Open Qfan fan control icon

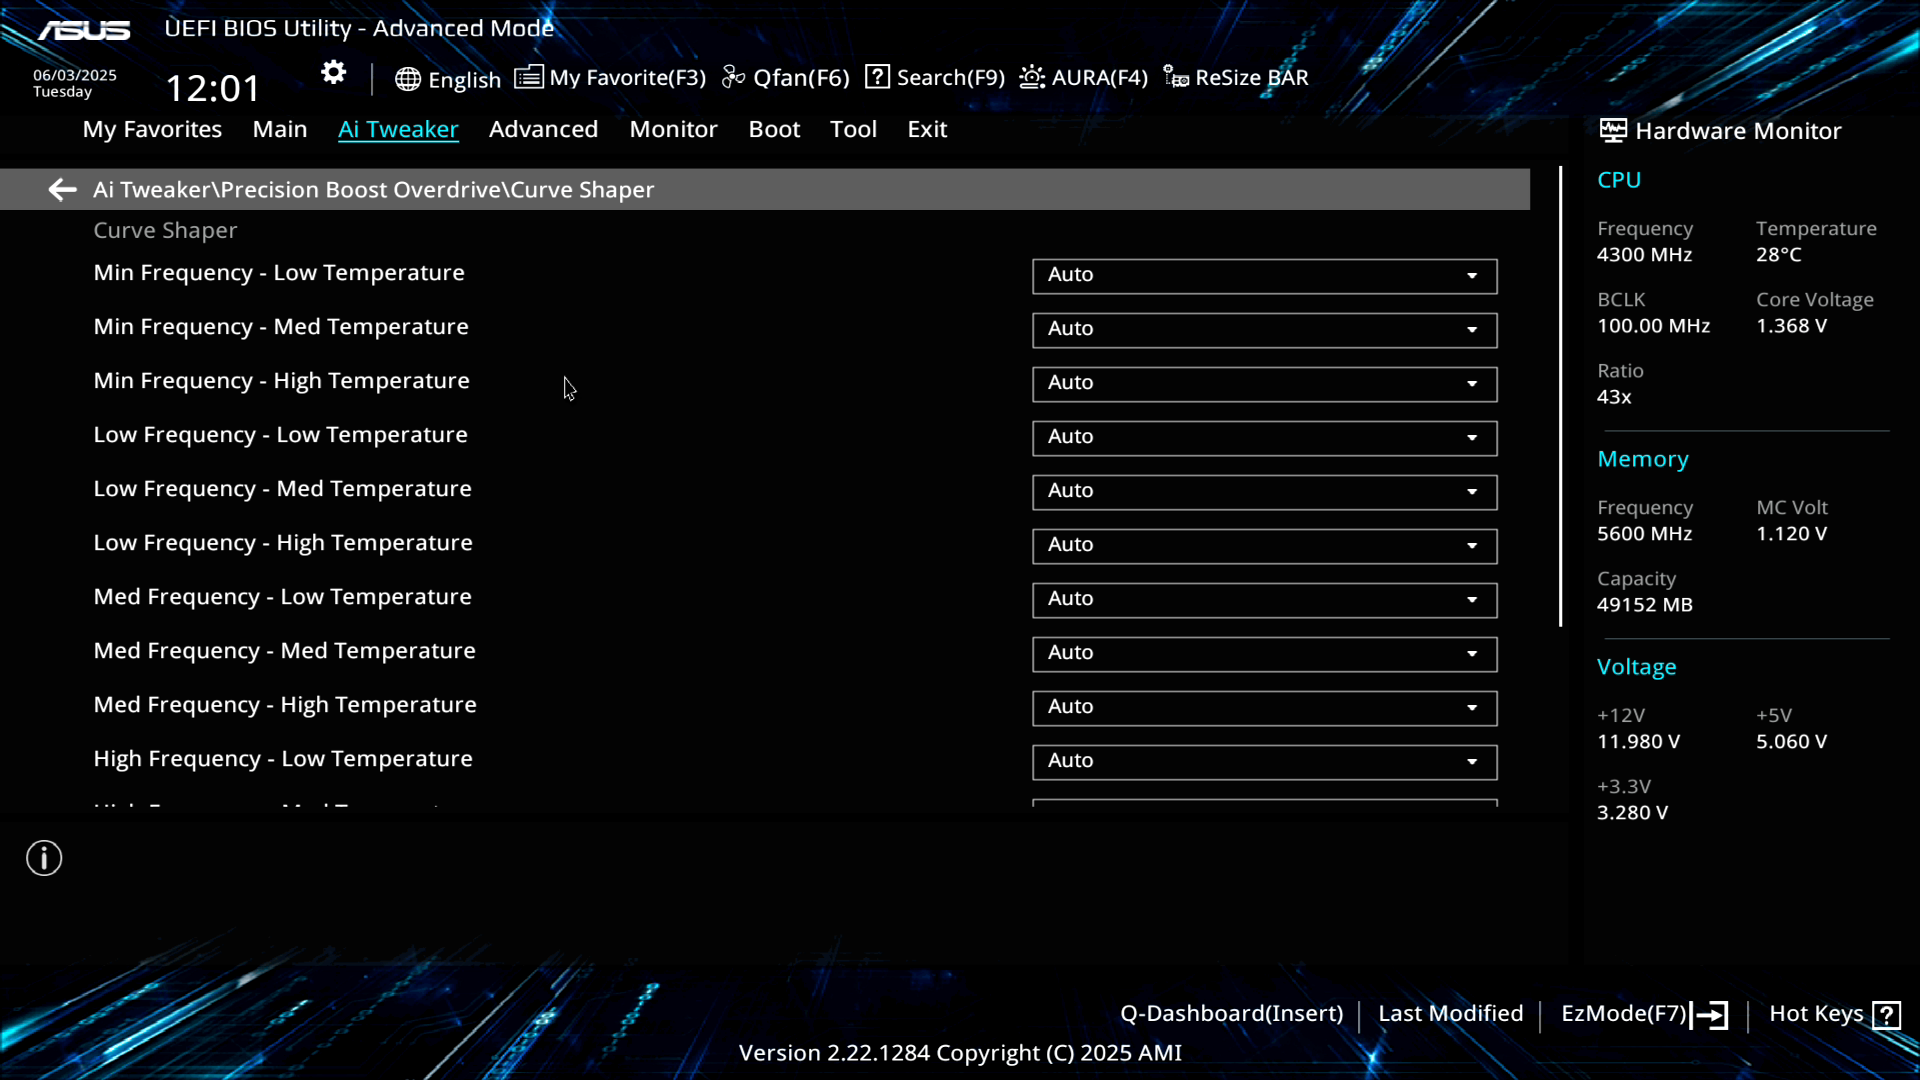[x=734, y=77]
